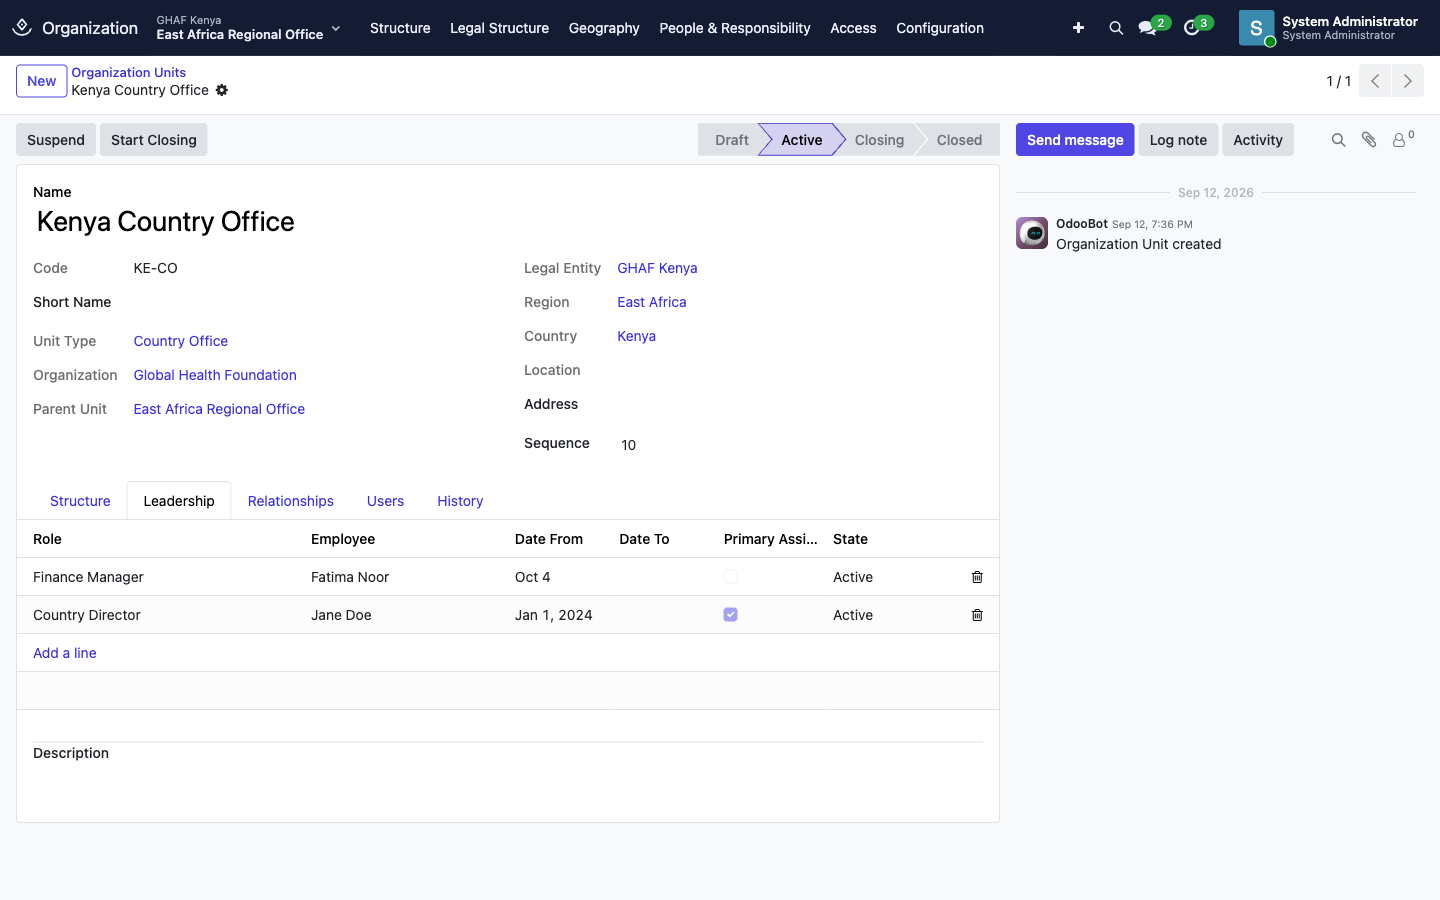Click OdooBot avatar in chatter
The image size is (1440, 900).
pos(1032,233)
